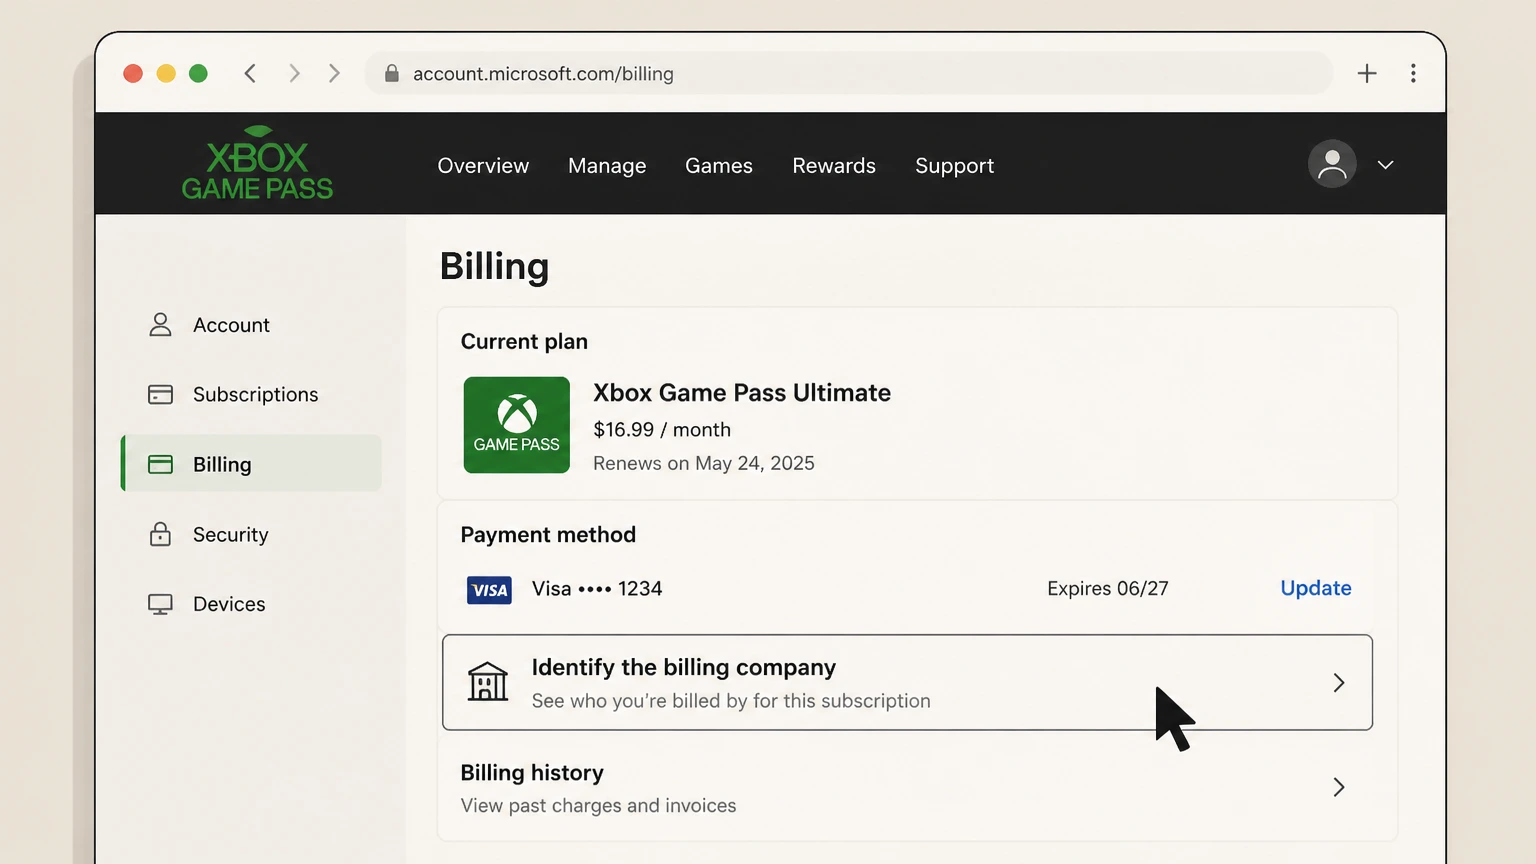The width and height of the screenshot is (1536, 864).
Task: Click the Security padlock icon in sidebar
Action: pyautogui.click(x=160, y=534)
